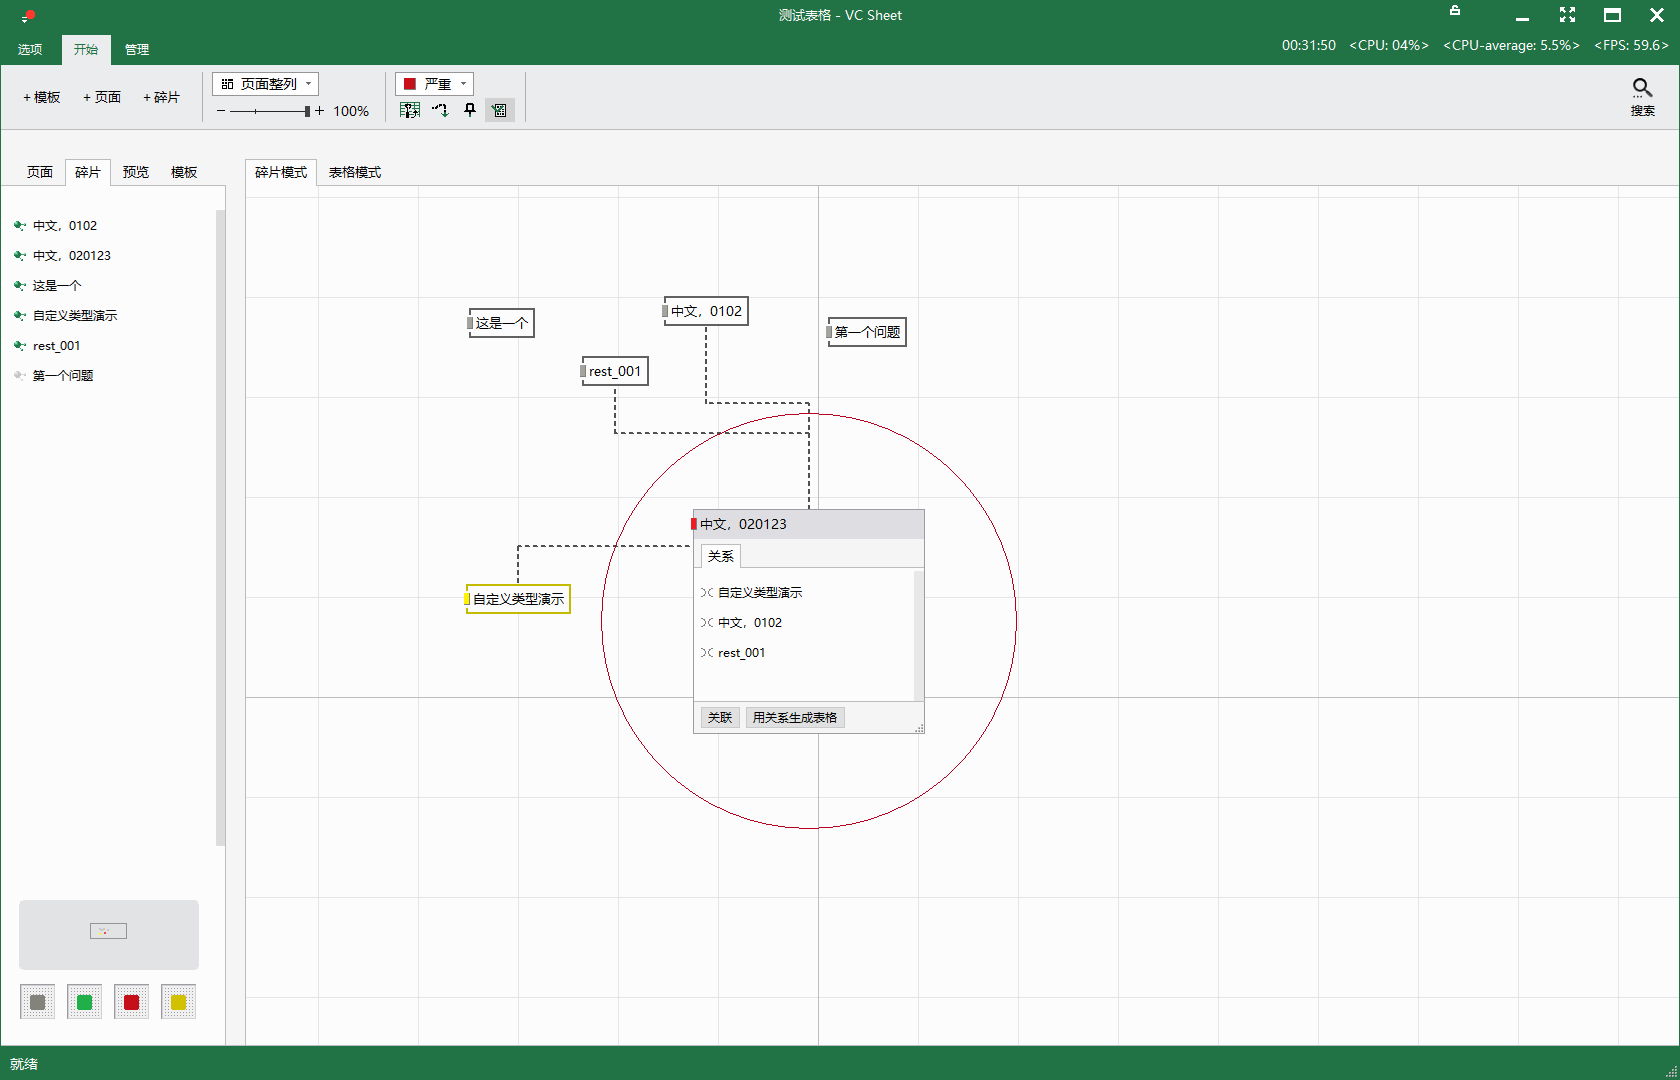The width and height of the screenshot is (1680, 1080).
Task: Click the red marker on 中文, 020123 node header
Action: (x=694, y=524)
